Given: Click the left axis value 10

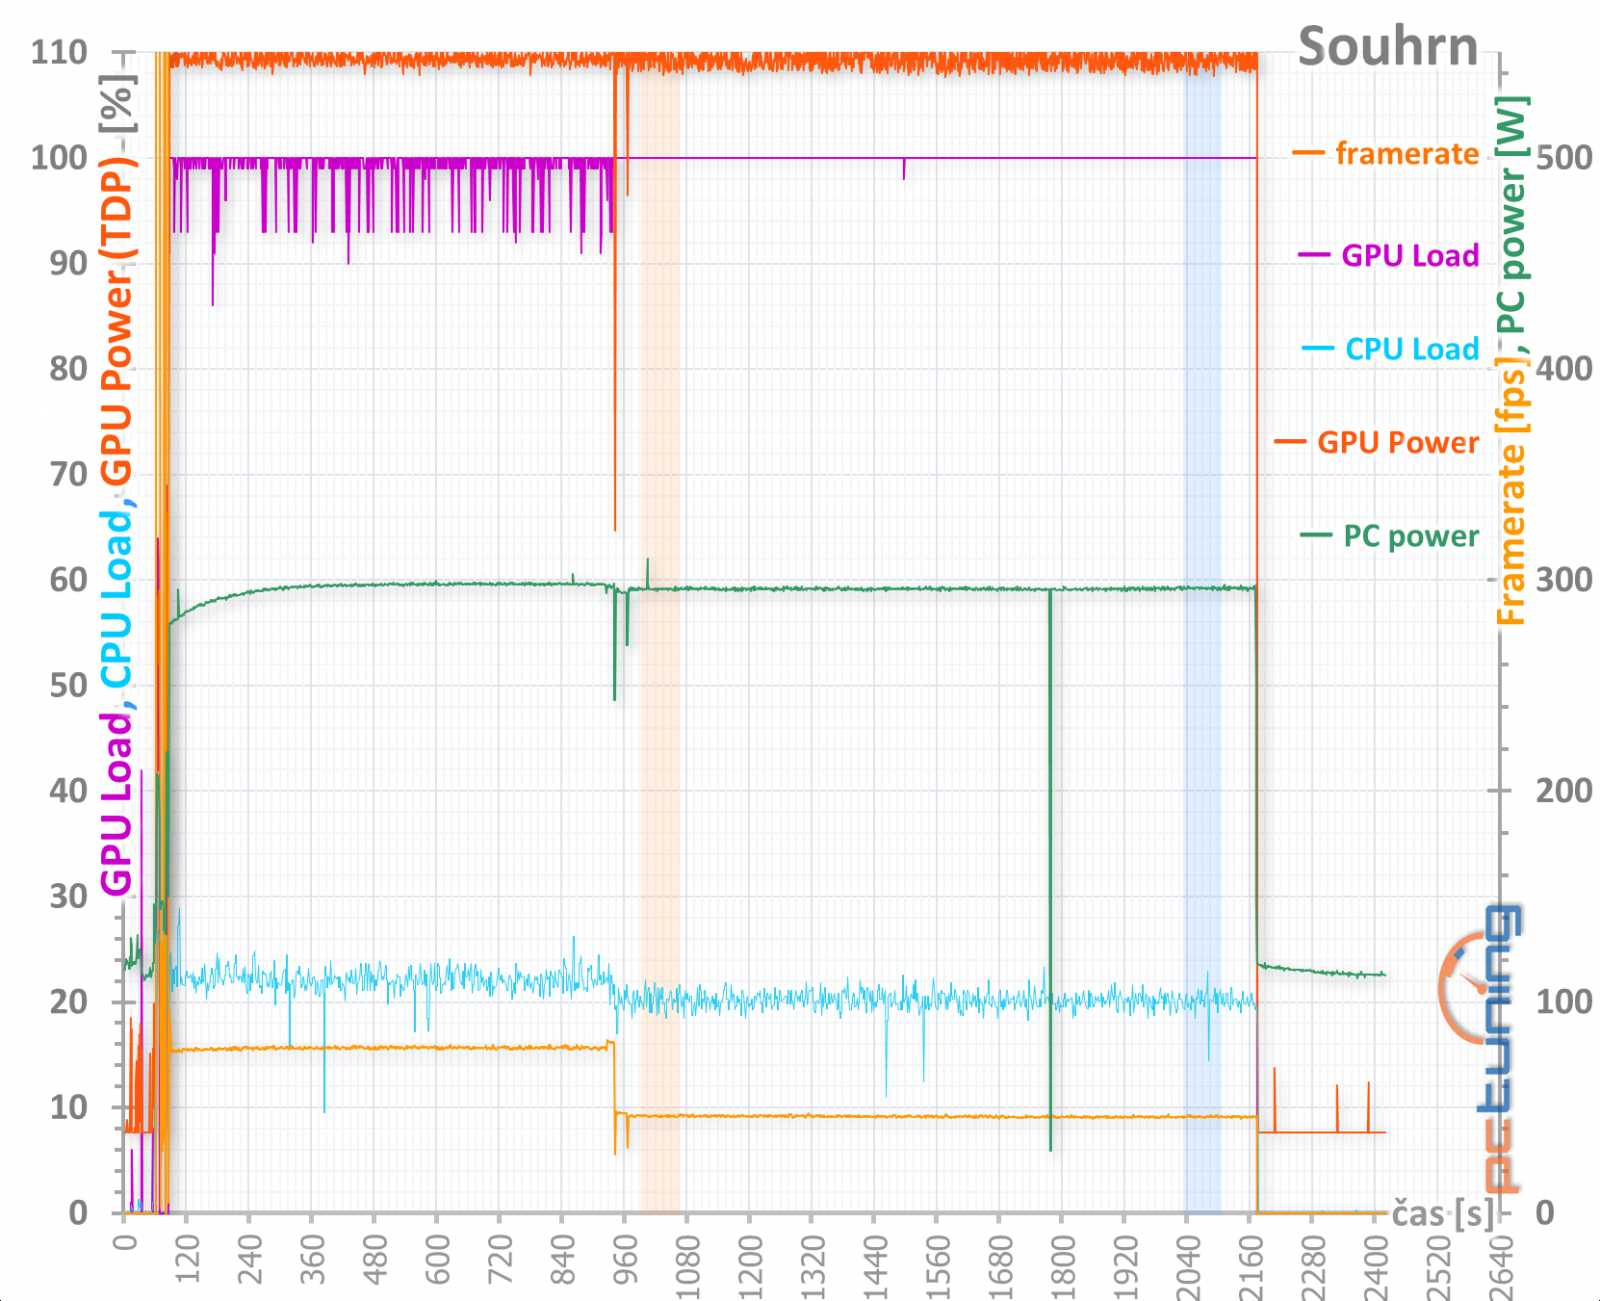Looking at the screenshot, I should [x=69, y=1108].
